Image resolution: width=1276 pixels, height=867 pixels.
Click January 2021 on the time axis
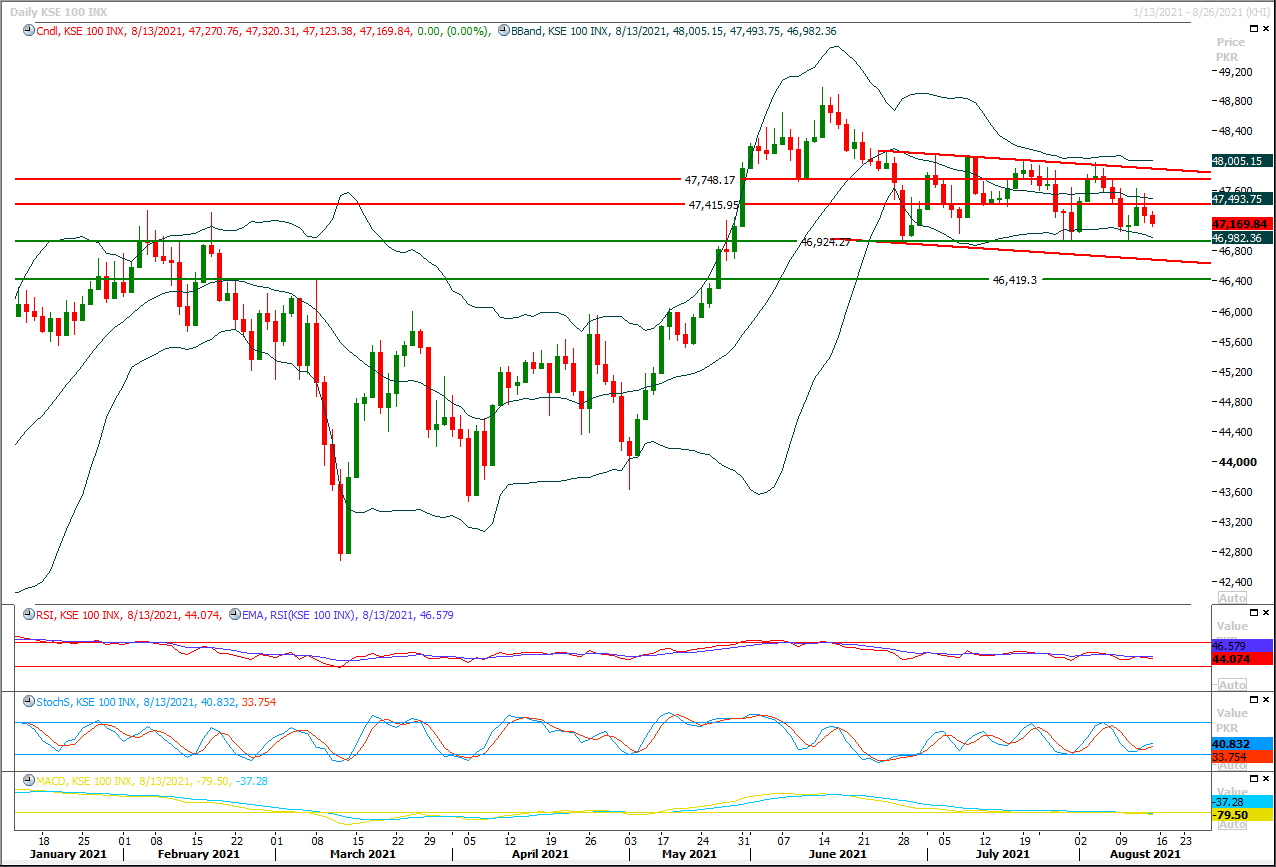coord(68,854)
